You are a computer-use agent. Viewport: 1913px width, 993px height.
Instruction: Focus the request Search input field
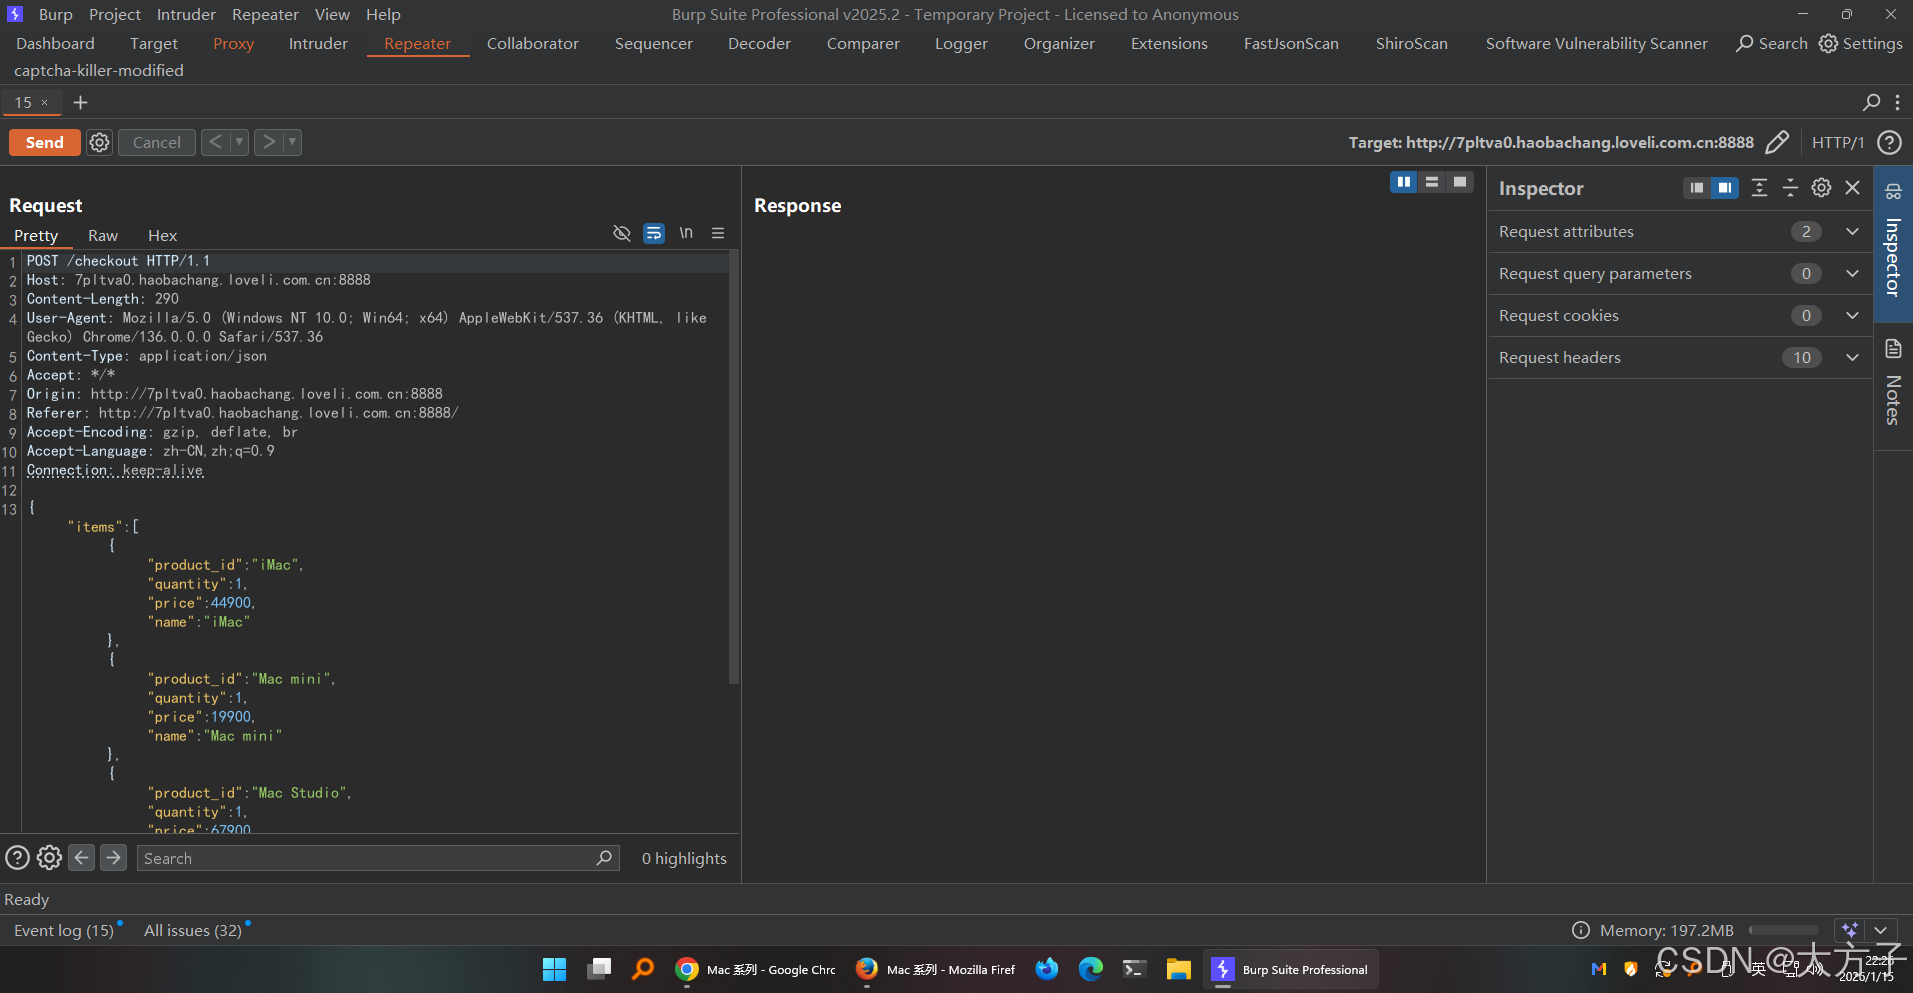click(x=378, y=858)
